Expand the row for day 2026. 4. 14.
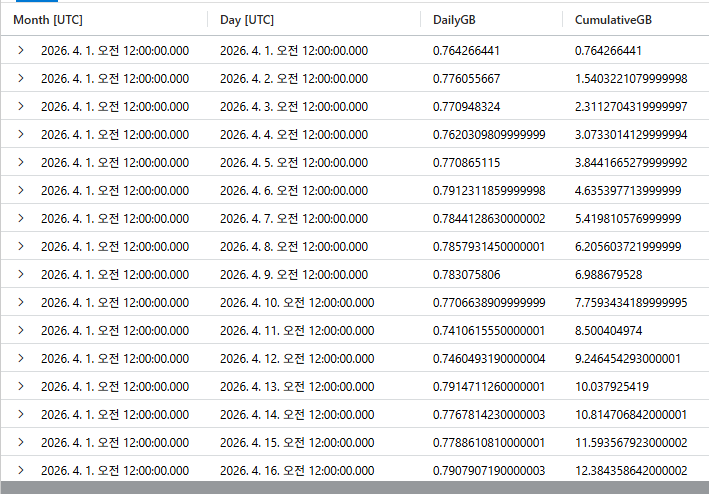The image size is (709, 494). (x=21, y=414)
